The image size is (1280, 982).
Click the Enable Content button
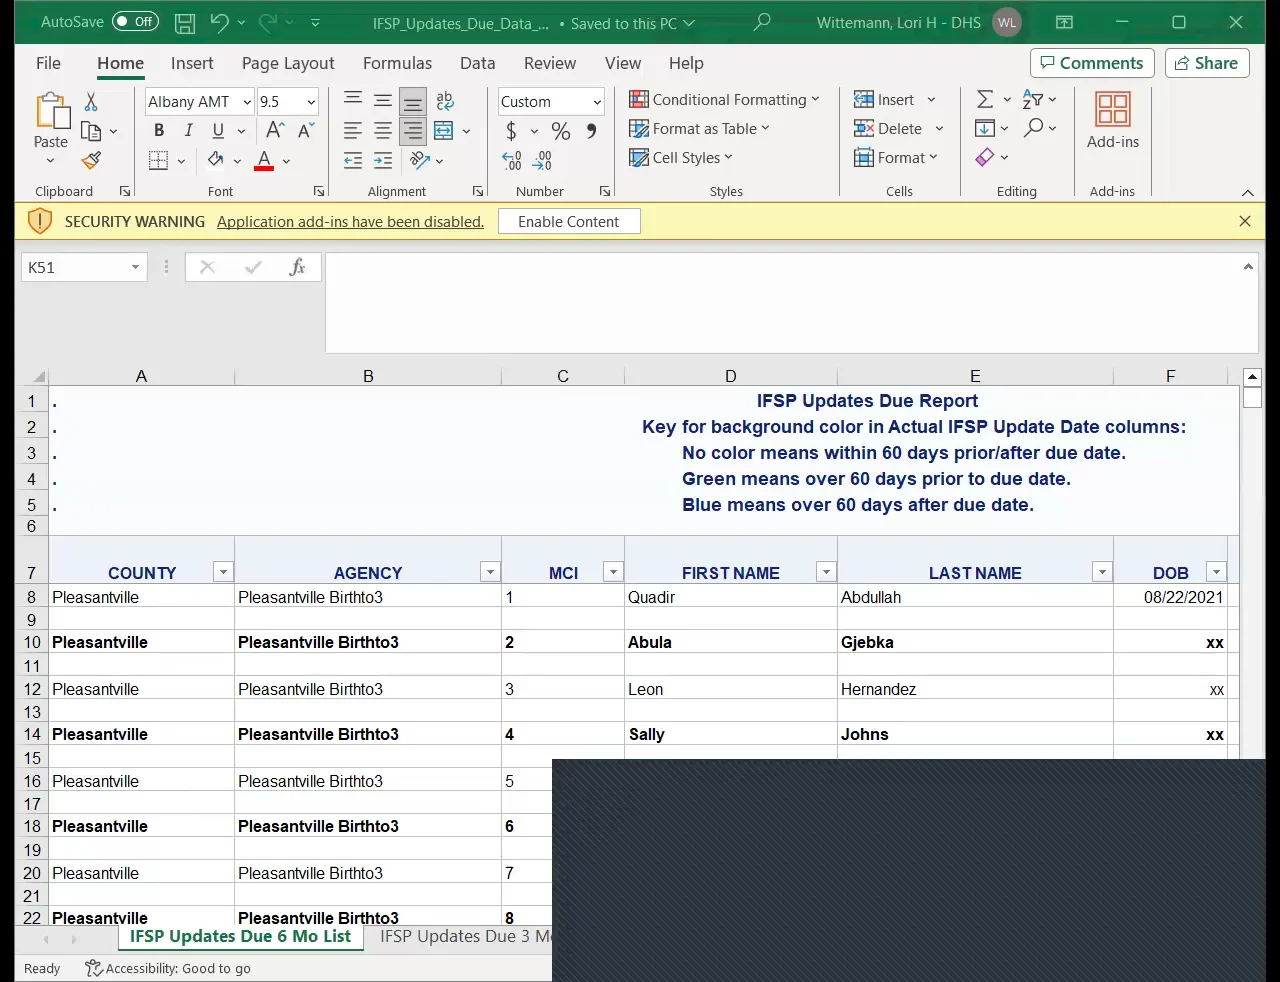568,222
